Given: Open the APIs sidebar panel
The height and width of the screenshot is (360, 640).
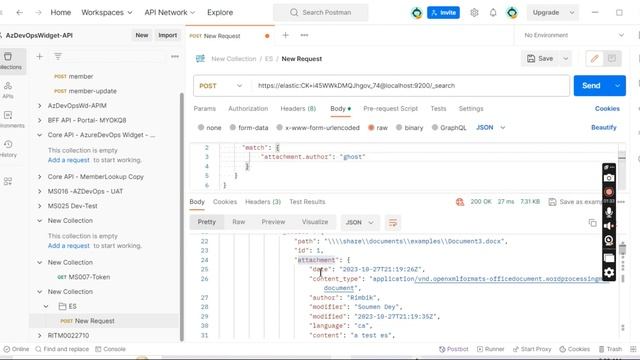Looking at the screenshot, I should coord(8,90).
